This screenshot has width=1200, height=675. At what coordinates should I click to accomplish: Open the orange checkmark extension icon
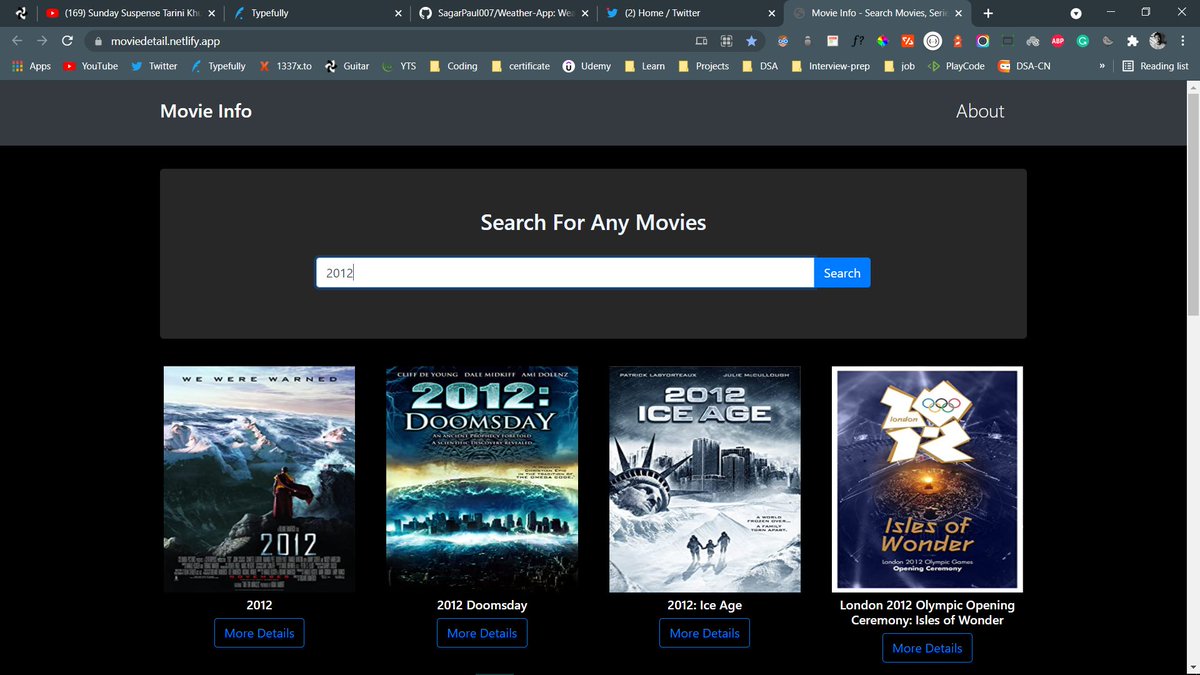(907, 41)
